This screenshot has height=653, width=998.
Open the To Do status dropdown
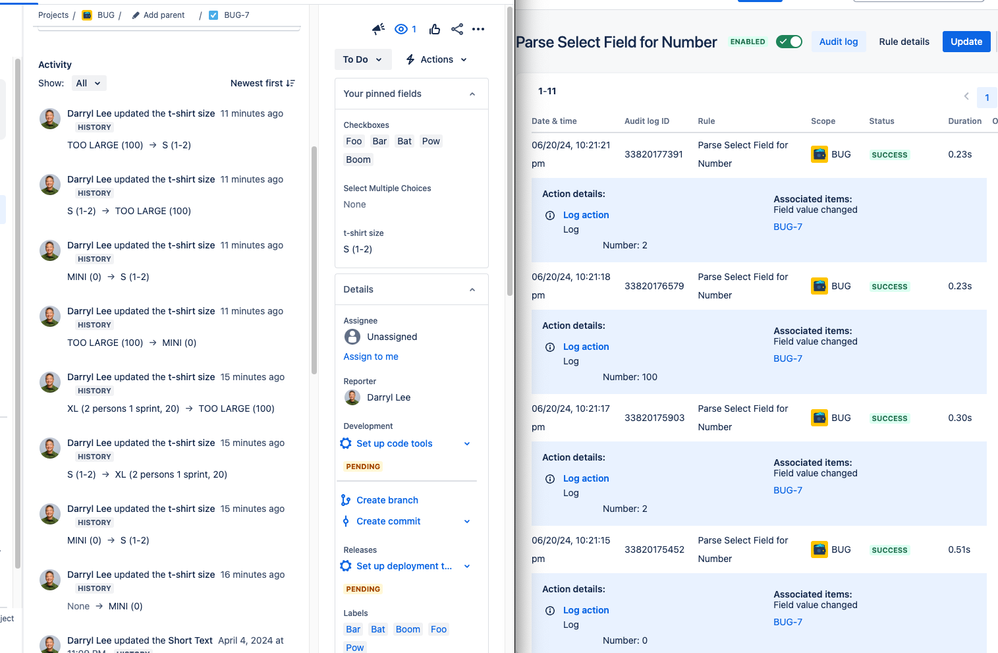coord(362,59)
